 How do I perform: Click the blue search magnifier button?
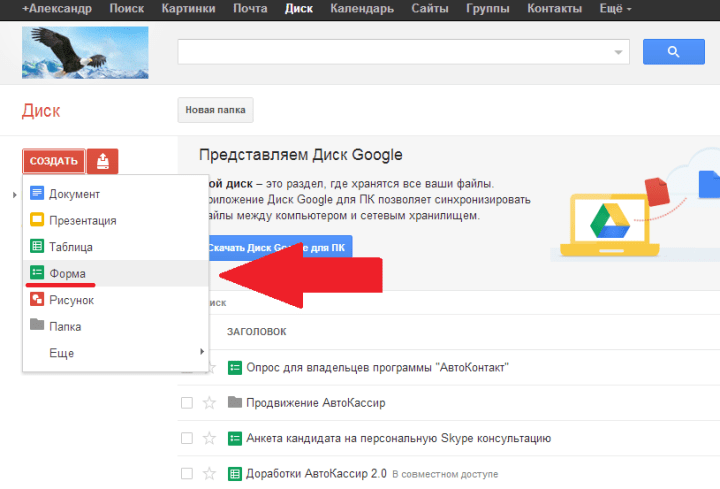pos(674,52)
